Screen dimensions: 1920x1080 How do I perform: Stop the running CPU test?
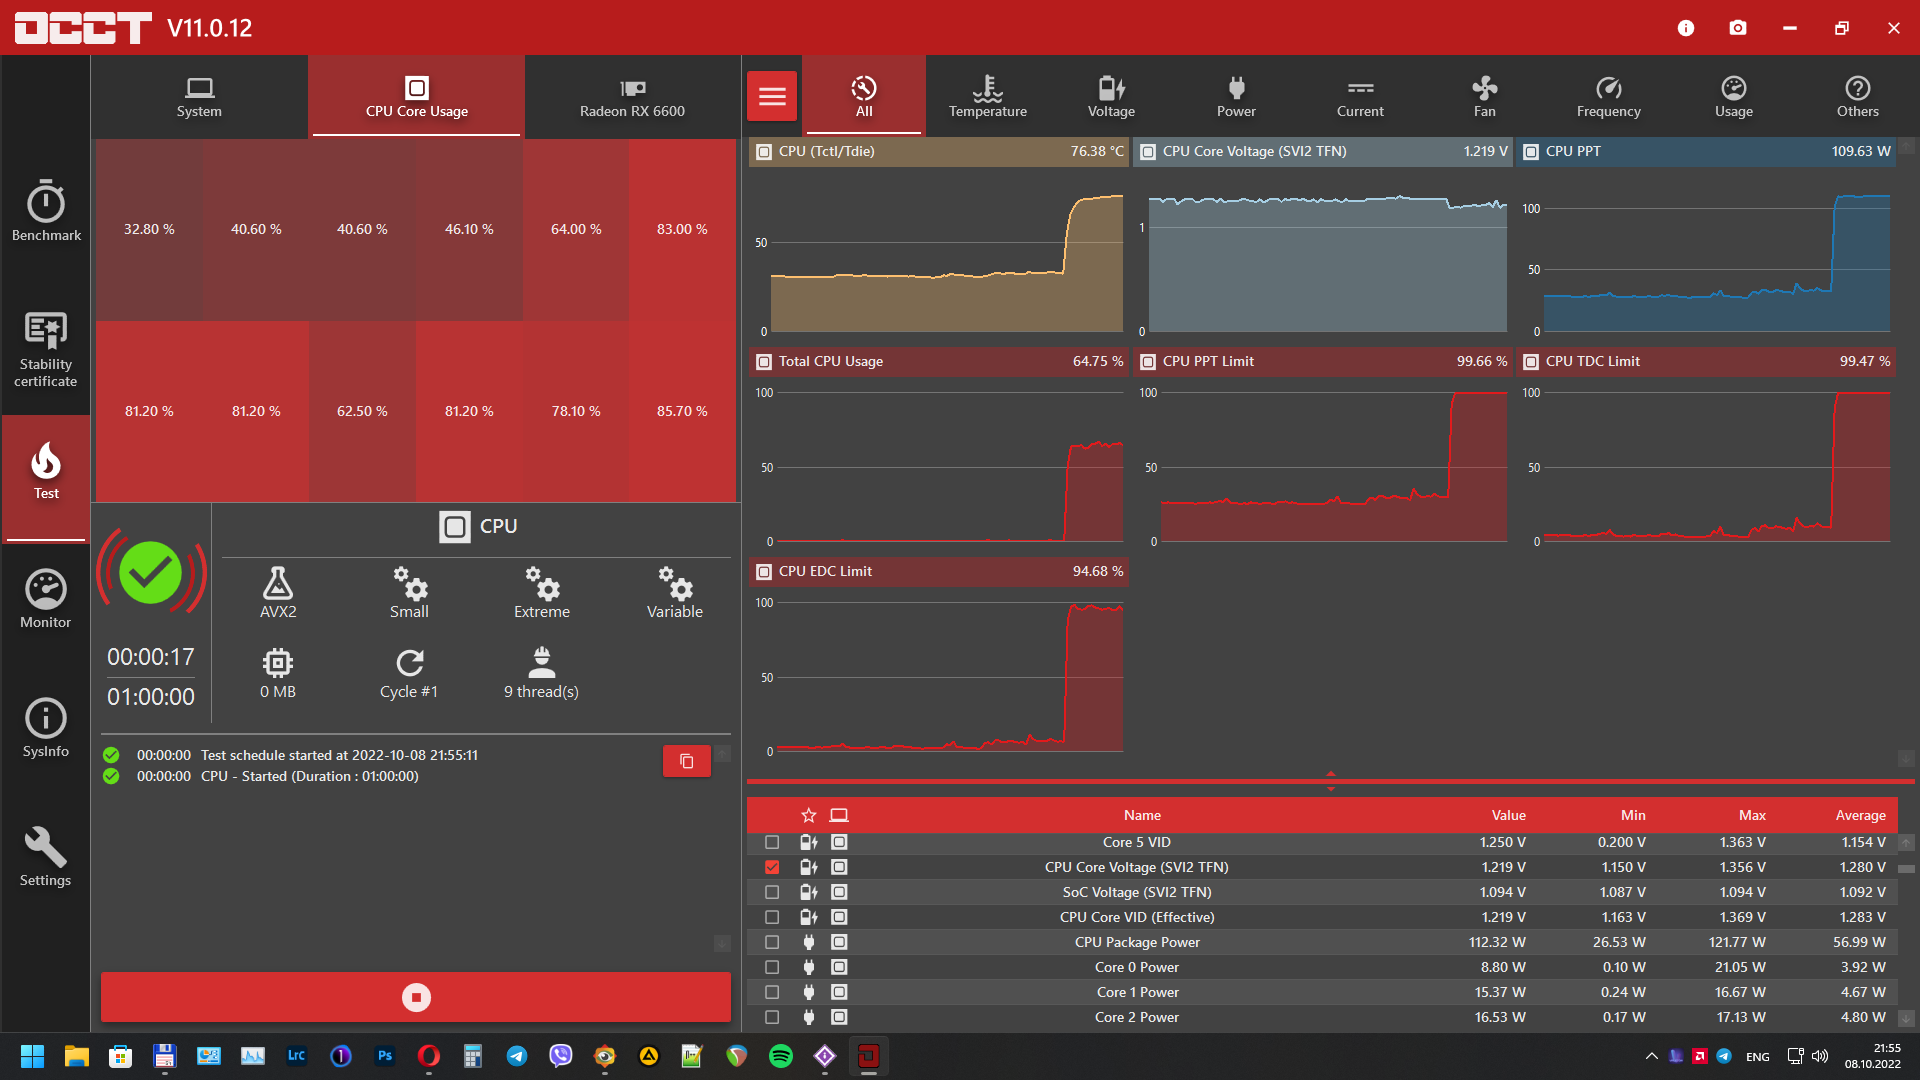(416, 997)
